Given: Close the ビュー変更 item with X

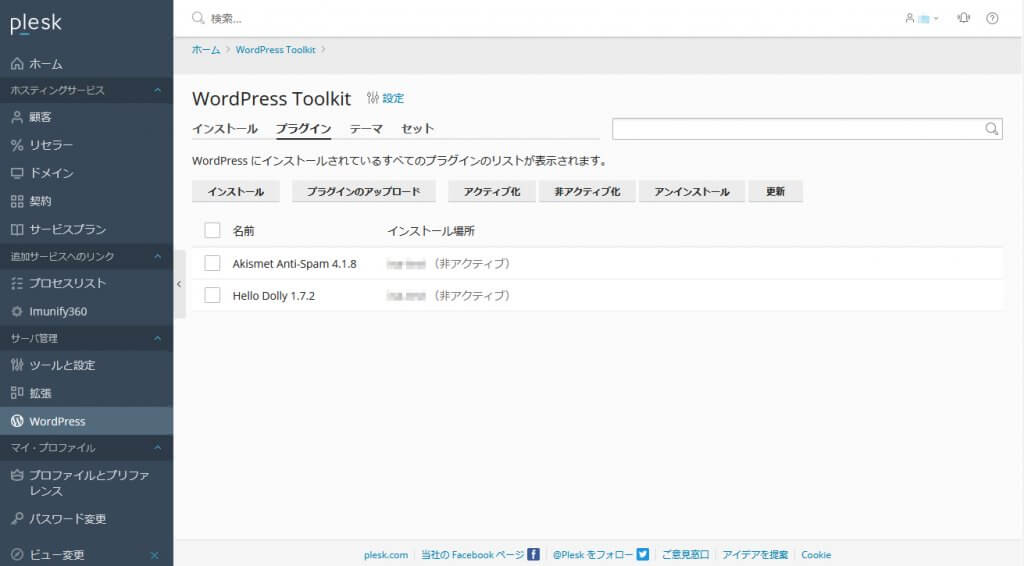Looking at the screenshot, I should [x=155, y=556].
